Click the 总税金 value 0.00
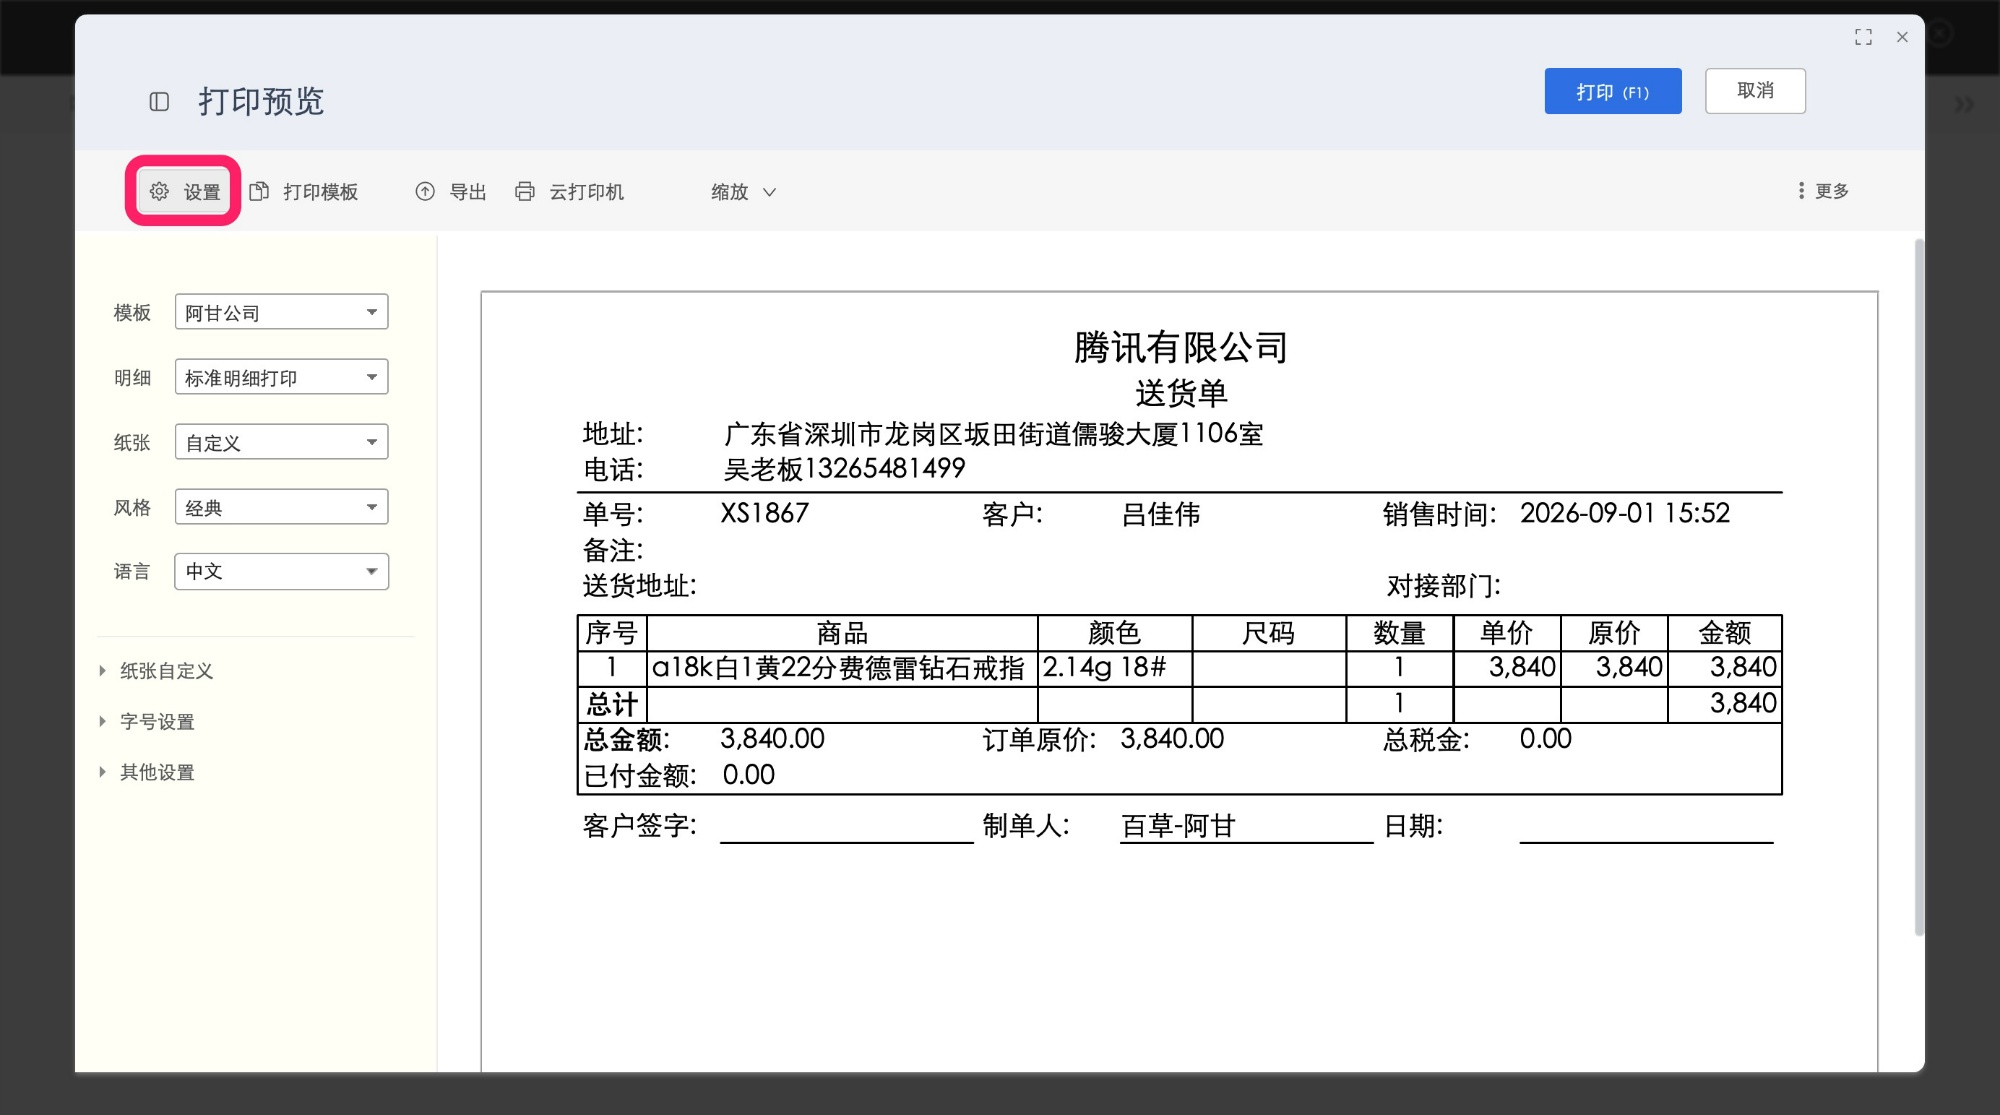Viewport: 2000px width, 1115px height. tap(1545, 739)
